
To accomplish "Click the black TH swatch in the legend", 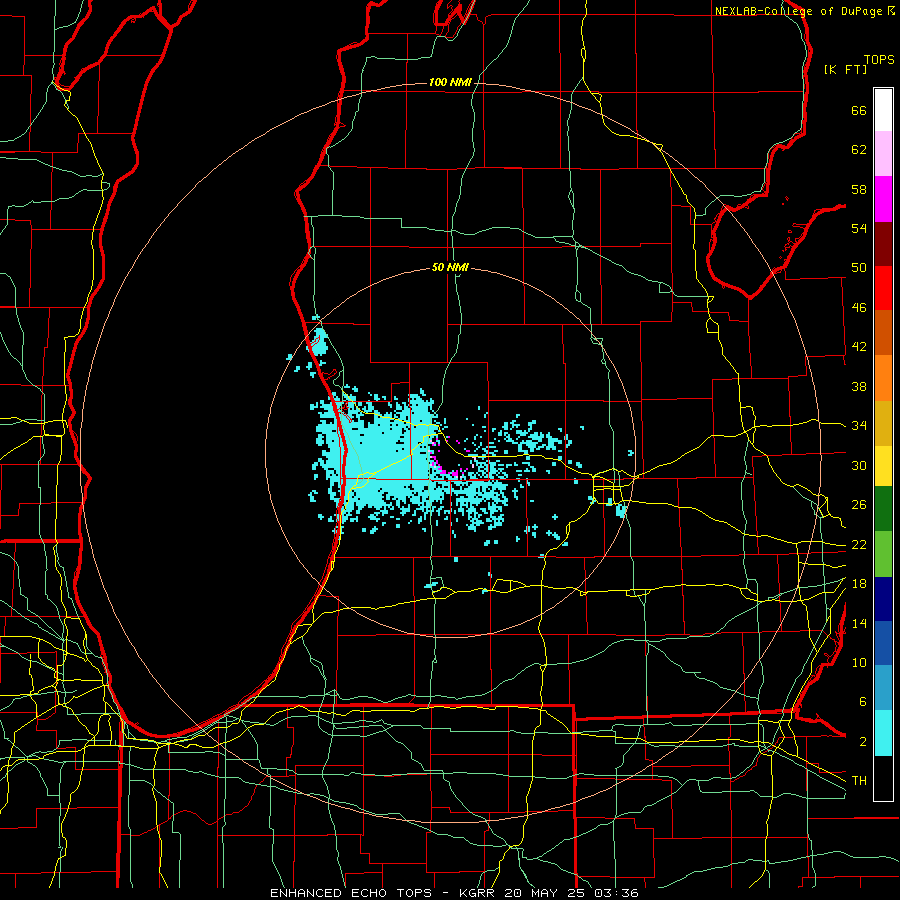I will [883, 778].
